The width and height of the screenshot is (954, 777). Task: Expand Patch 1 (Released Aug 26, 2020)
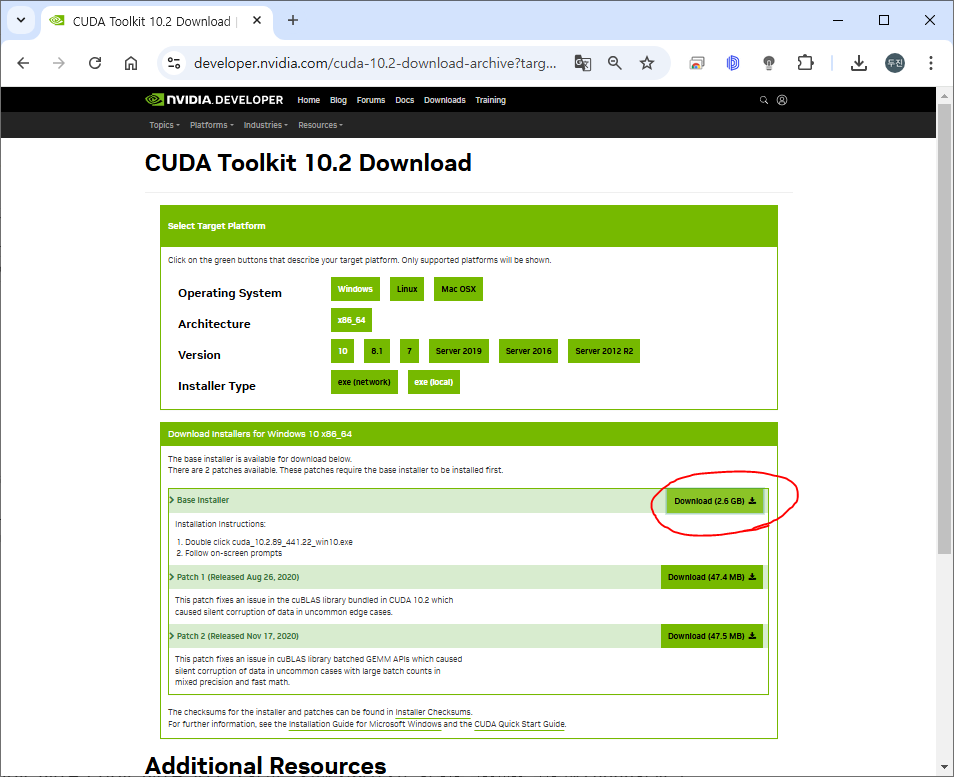234,577
